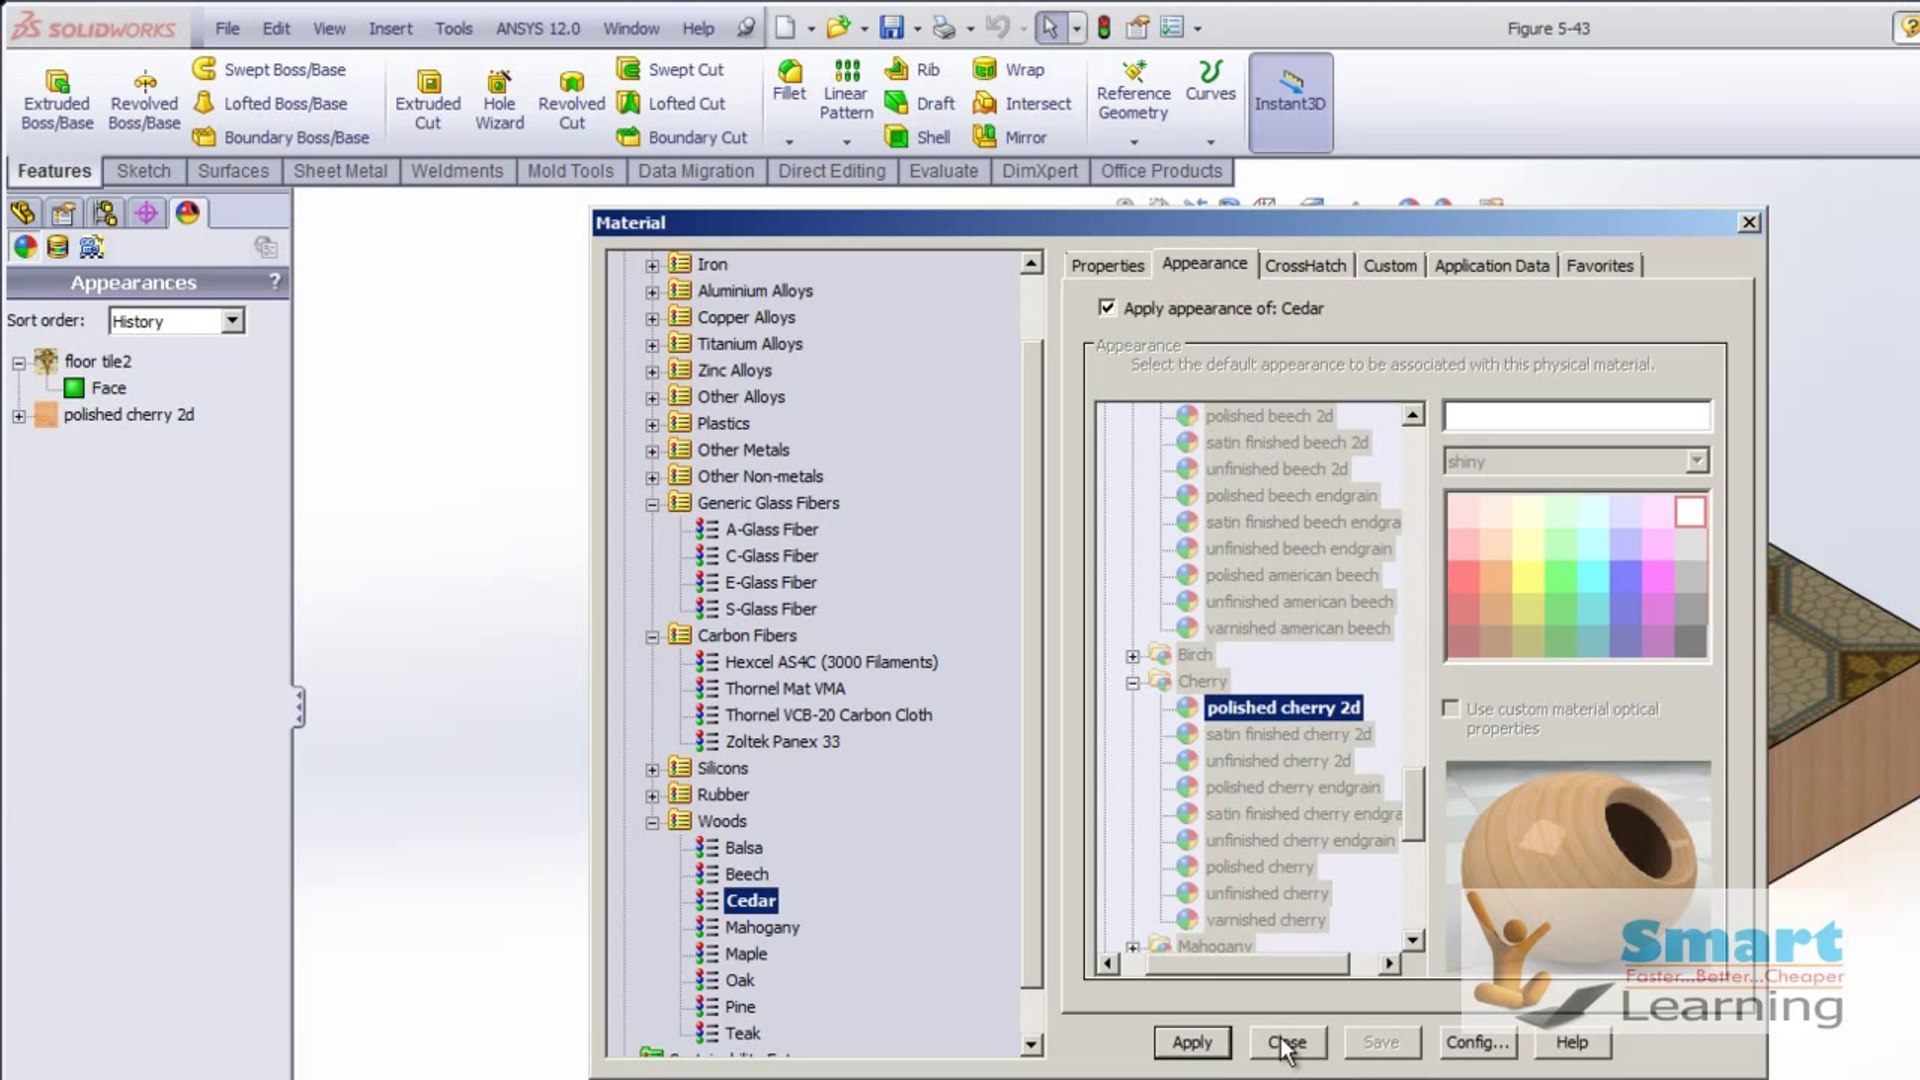Click the Swept Boss/Base icon

point(204,69)
